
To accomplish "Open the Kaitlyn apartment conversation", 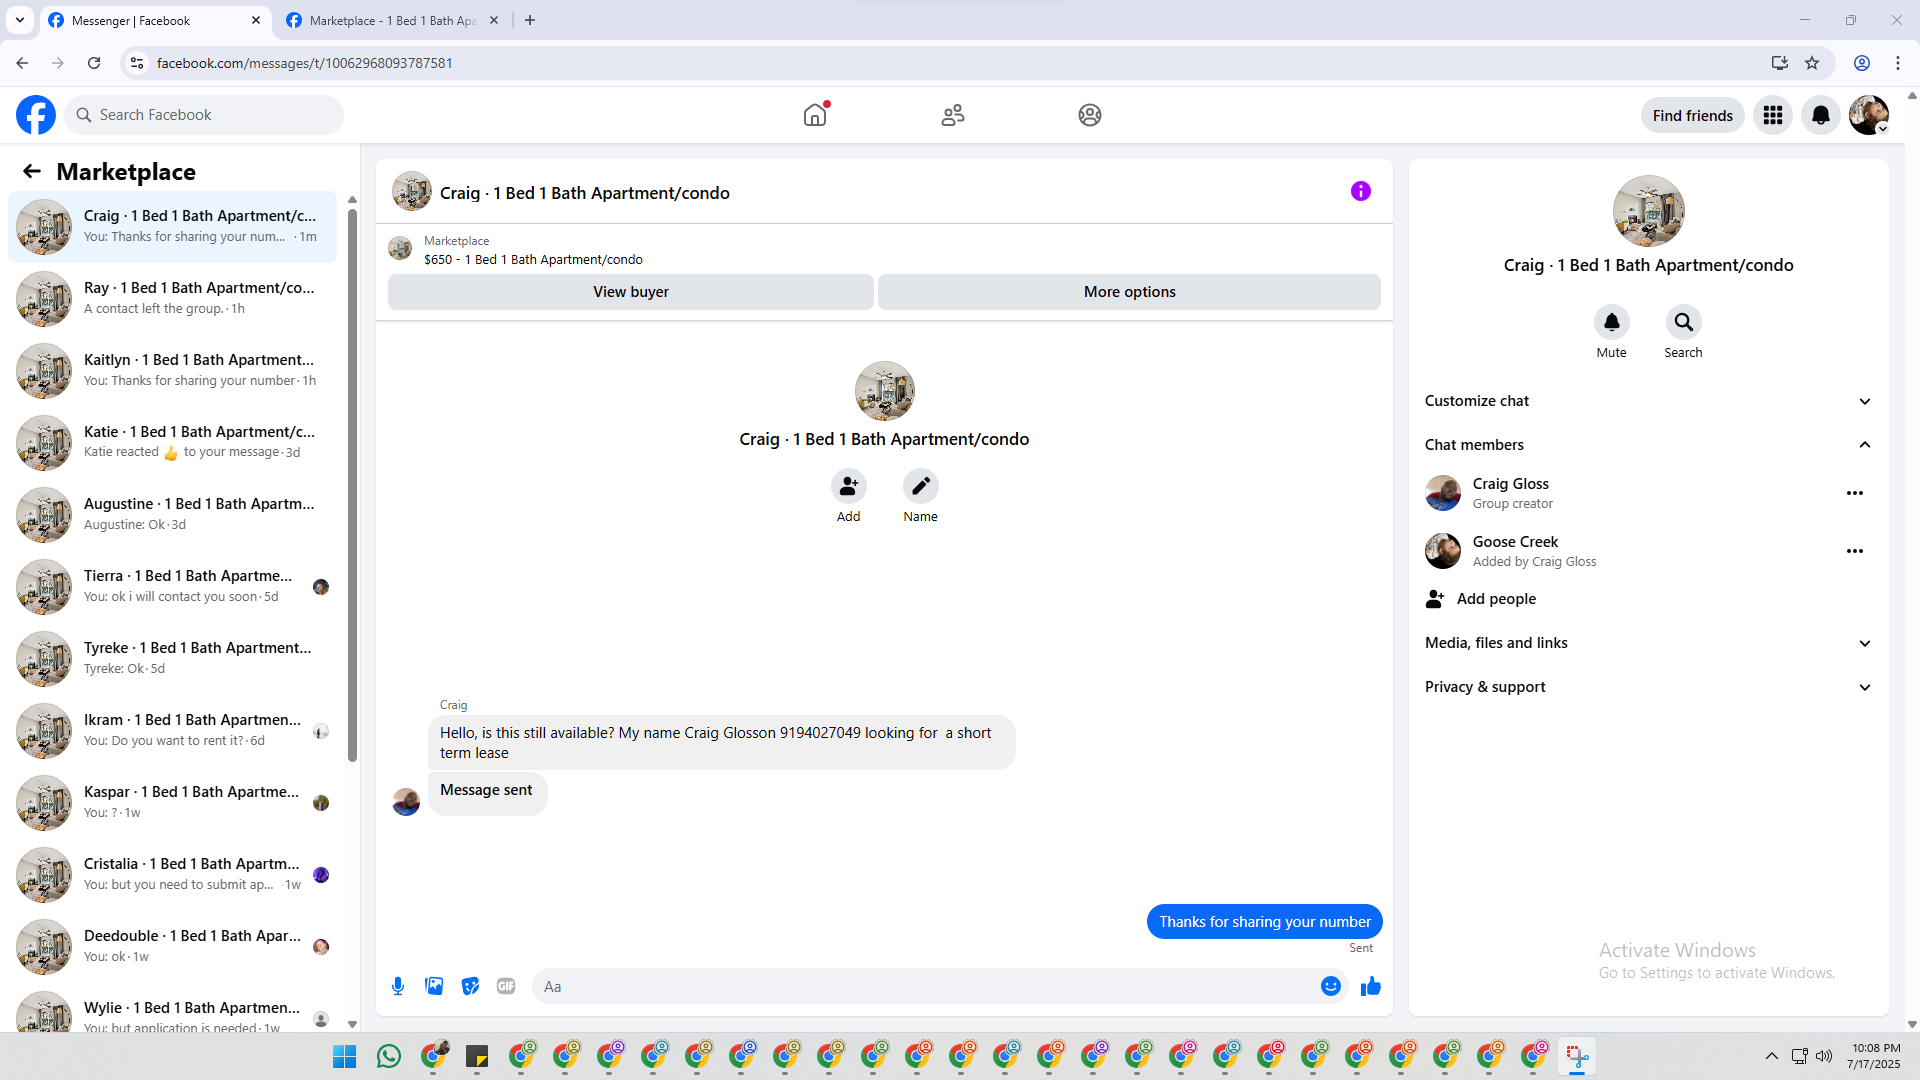I will tap(173, 370).
